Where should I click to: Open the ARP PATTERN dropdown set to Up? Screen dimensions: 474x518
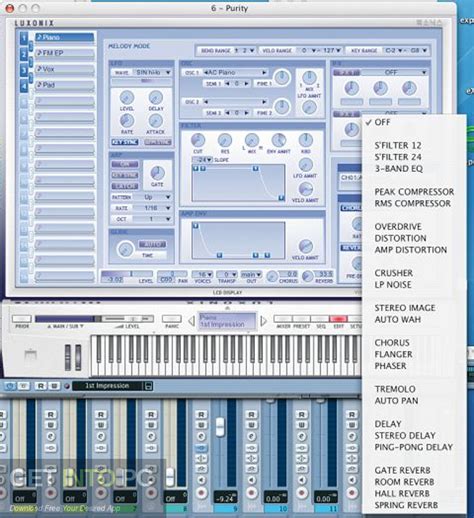click(153, 197)
